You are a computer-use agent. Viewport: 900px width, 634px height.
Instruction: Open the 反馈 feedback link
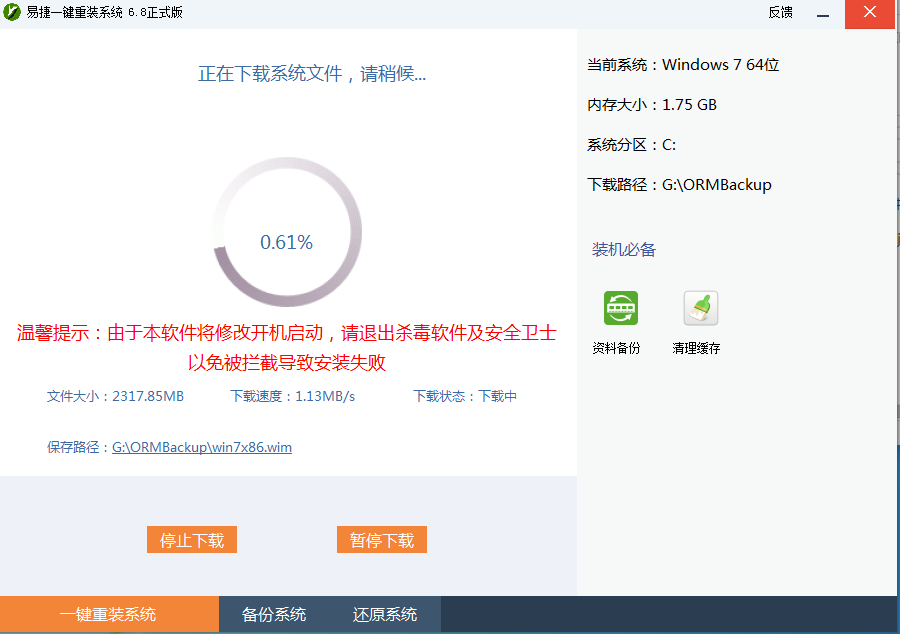pos(781,13)
